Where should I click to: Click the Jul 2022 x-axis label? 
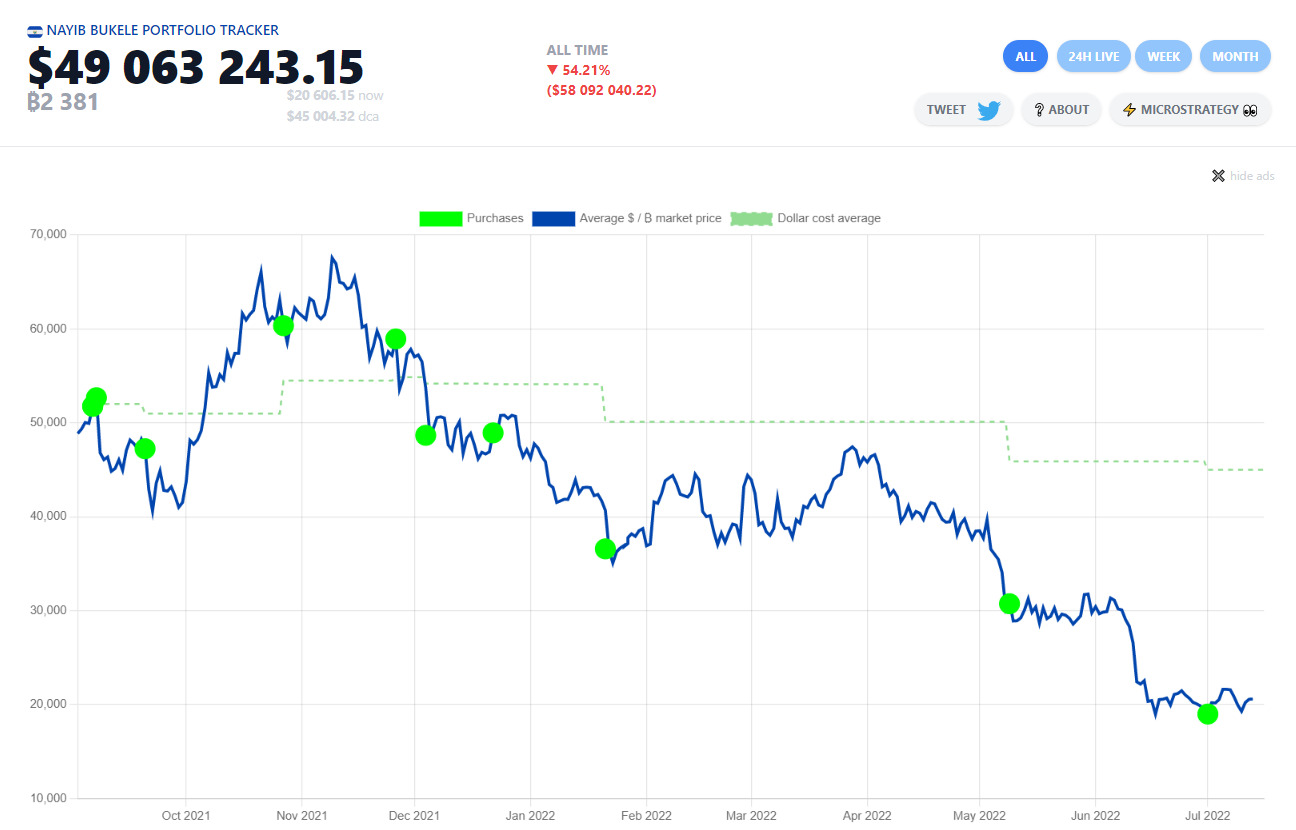(x=1207, y=815)
